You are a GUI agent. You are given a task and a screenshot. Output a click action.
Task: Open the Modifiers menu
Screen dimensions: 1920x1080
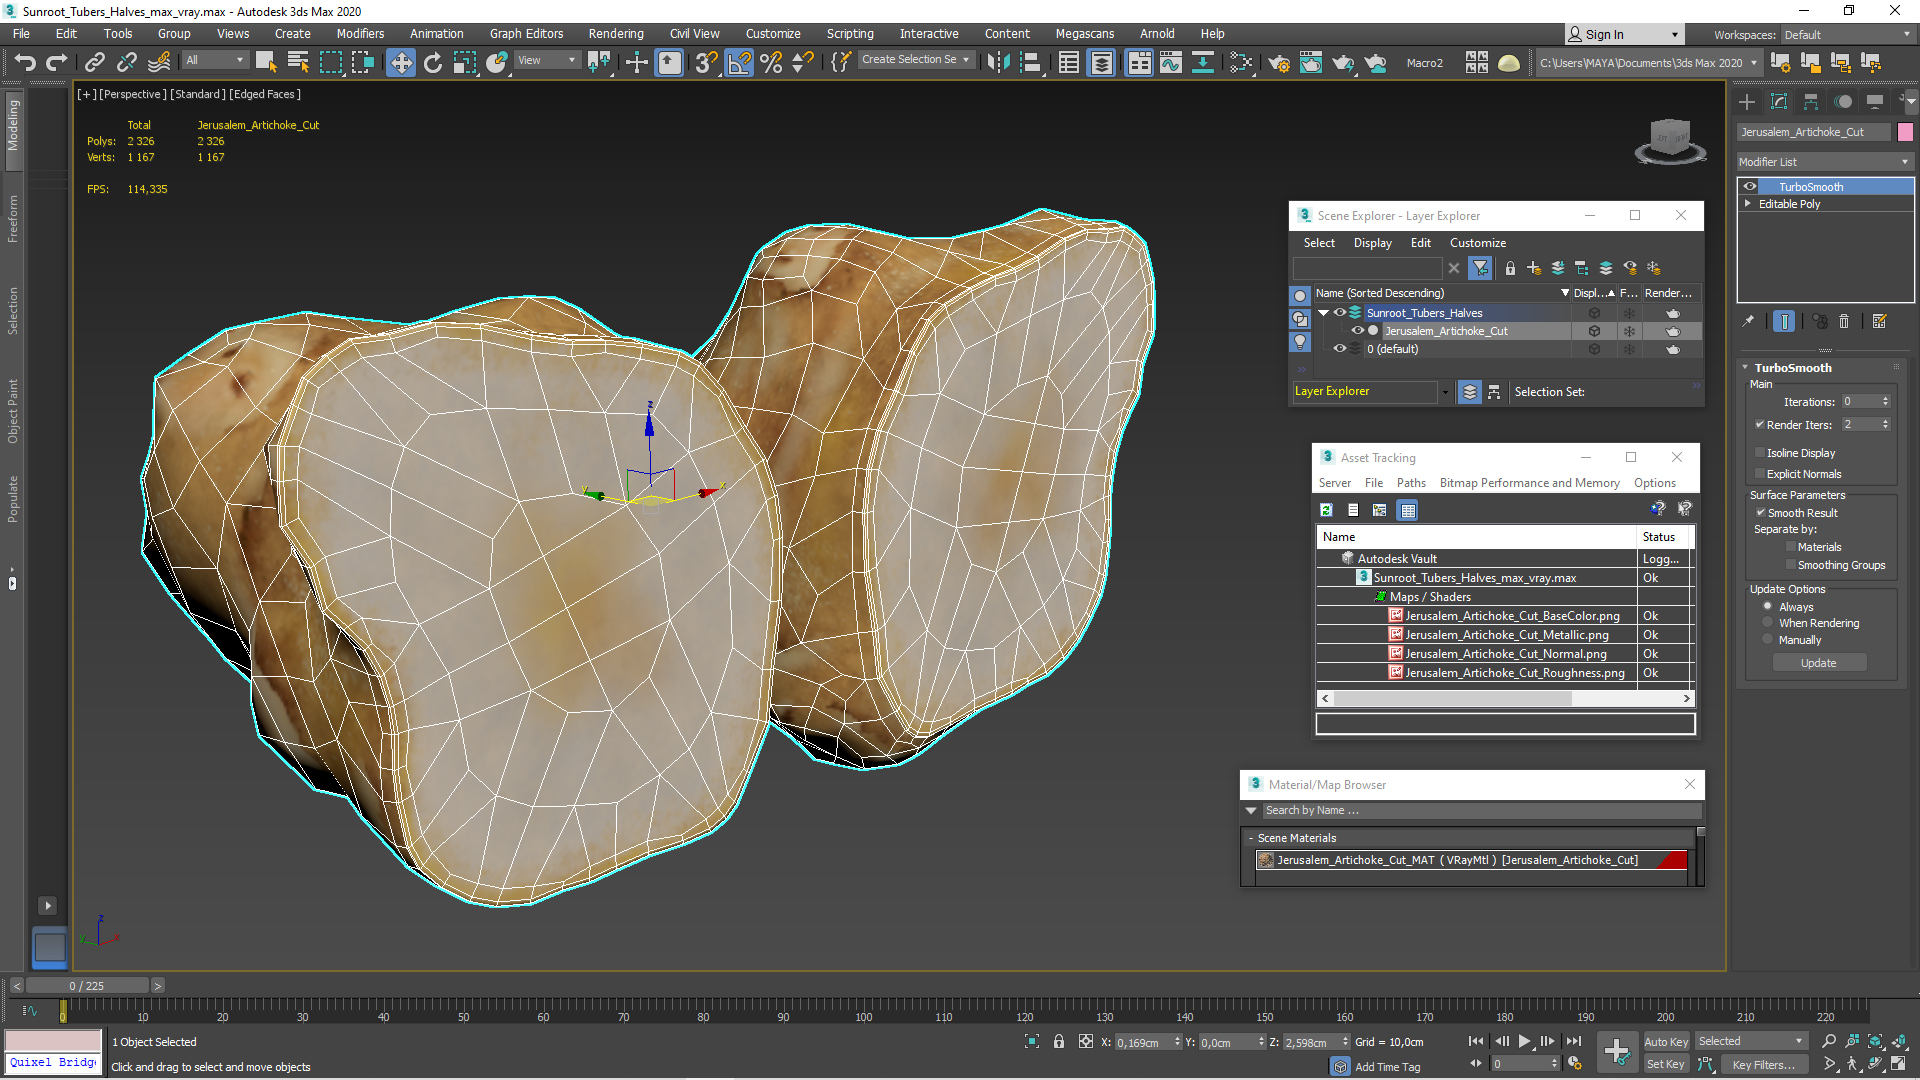[x=360, y=34]
